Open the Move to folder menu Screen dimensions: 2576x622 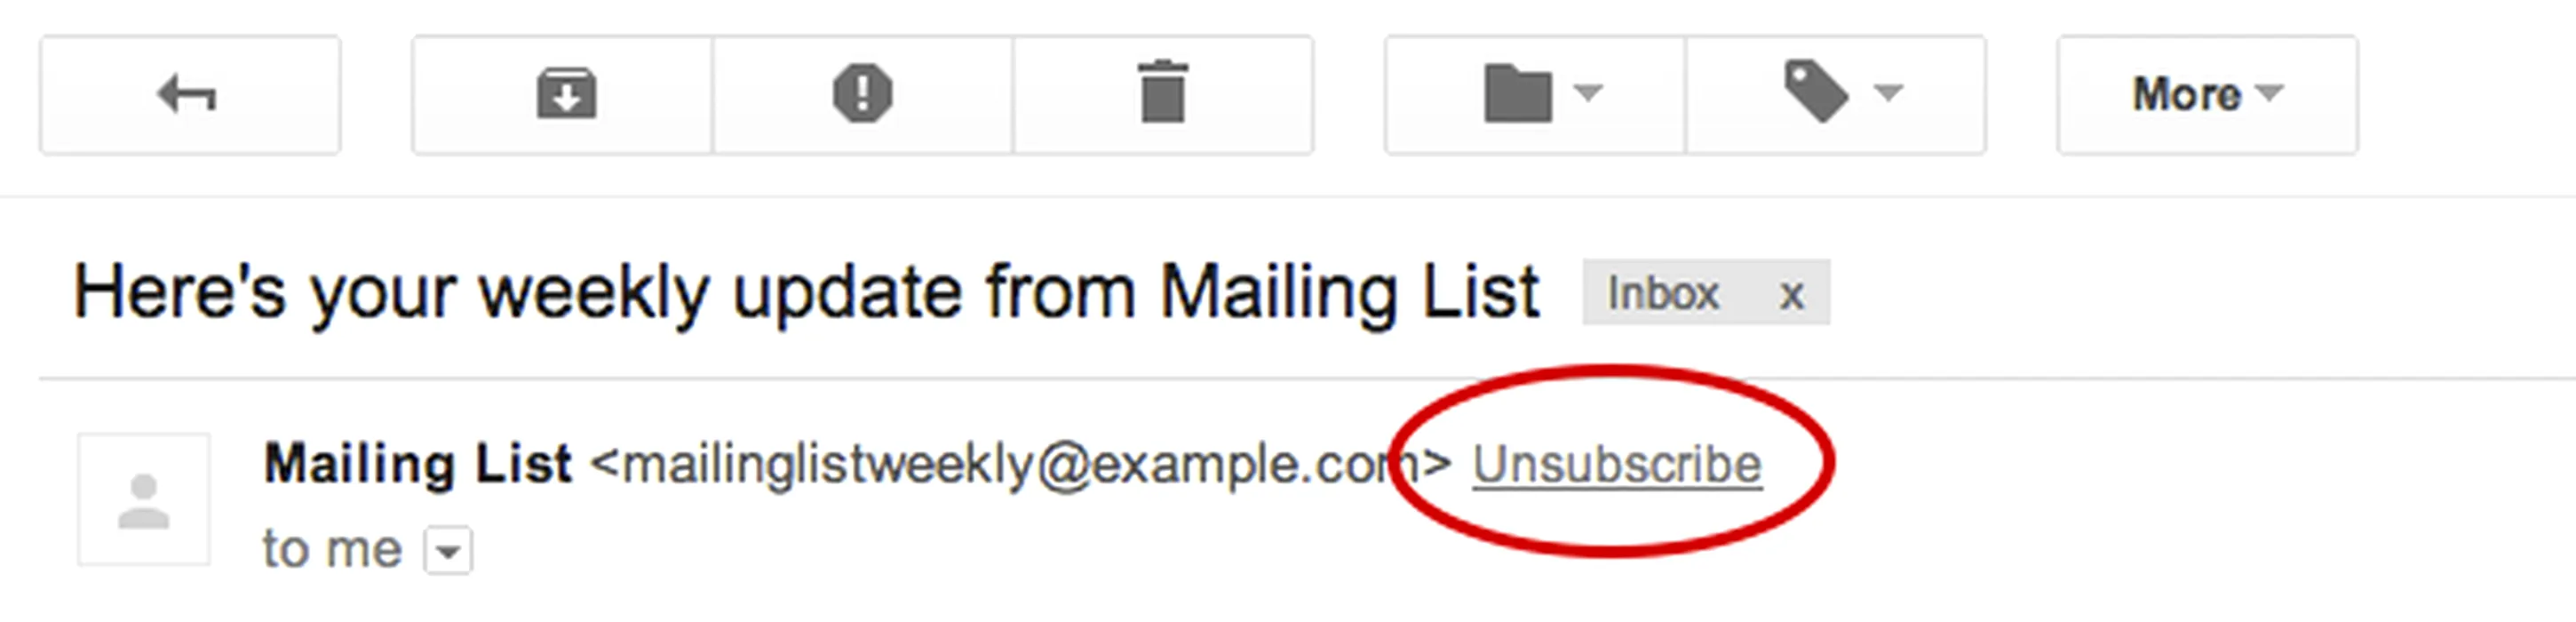click(x=1535, y=95)
